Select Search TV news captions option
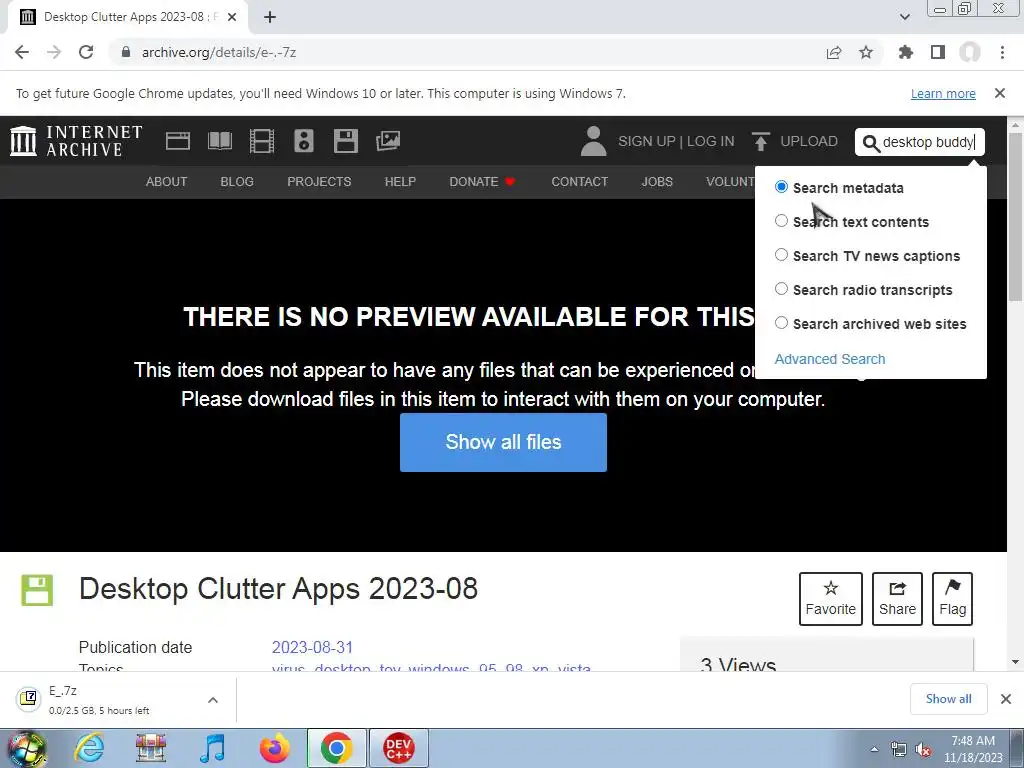Viewport: 1024px width, 768px height. coord(781,255)
